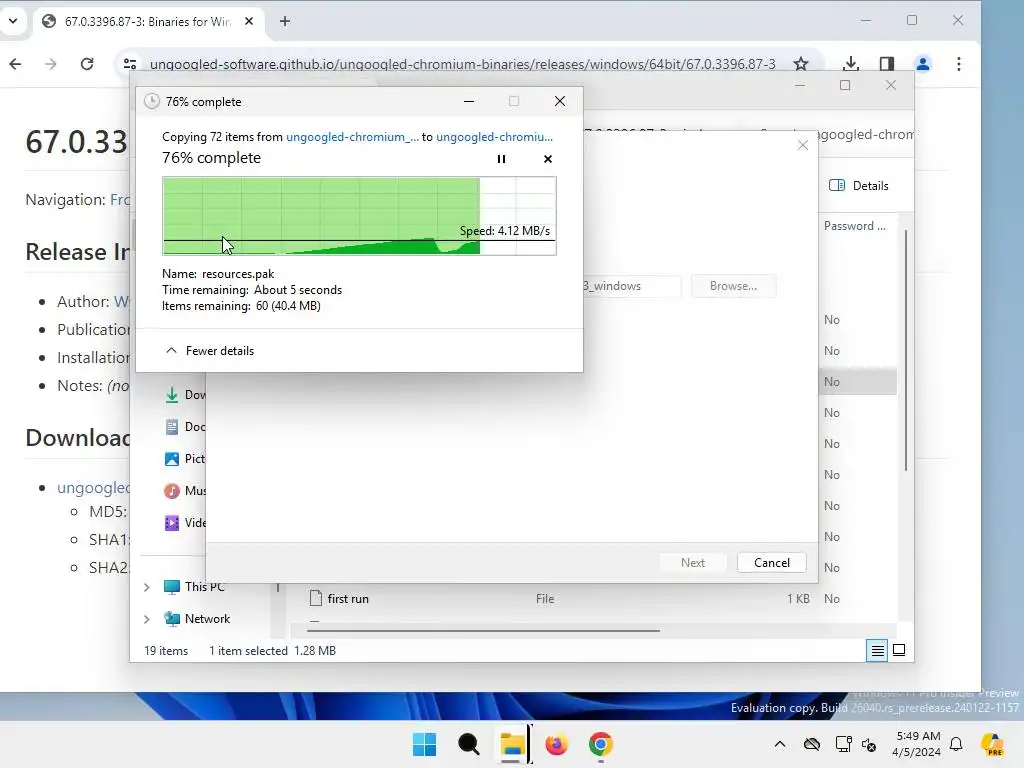Reload the Chrome page
The image size is (1024, 768).
click(x=86, y=64)
